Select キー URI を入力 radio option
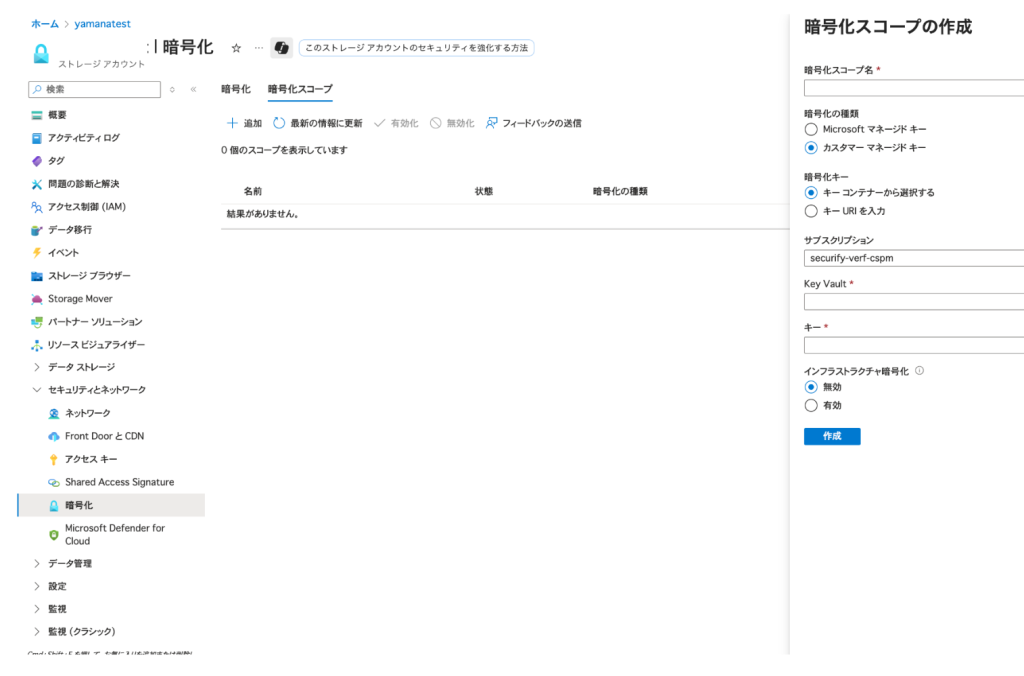The image size is (1024, 676). 811,211
